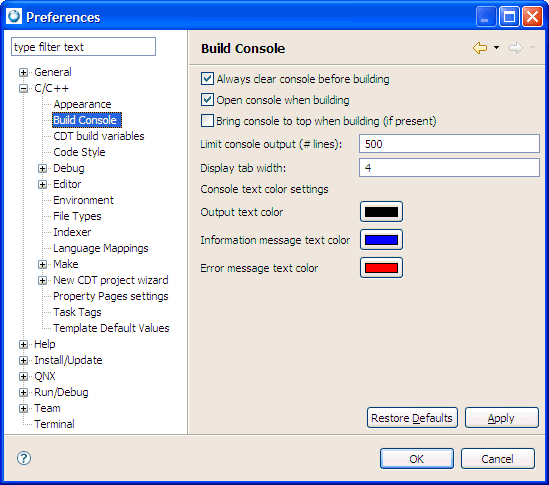Expand New CDT project wizard node
The image size is (549, 485).
(x=42, y=280)
